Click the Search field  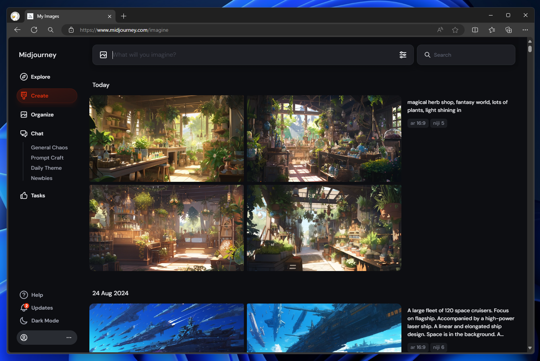(466, 55)
